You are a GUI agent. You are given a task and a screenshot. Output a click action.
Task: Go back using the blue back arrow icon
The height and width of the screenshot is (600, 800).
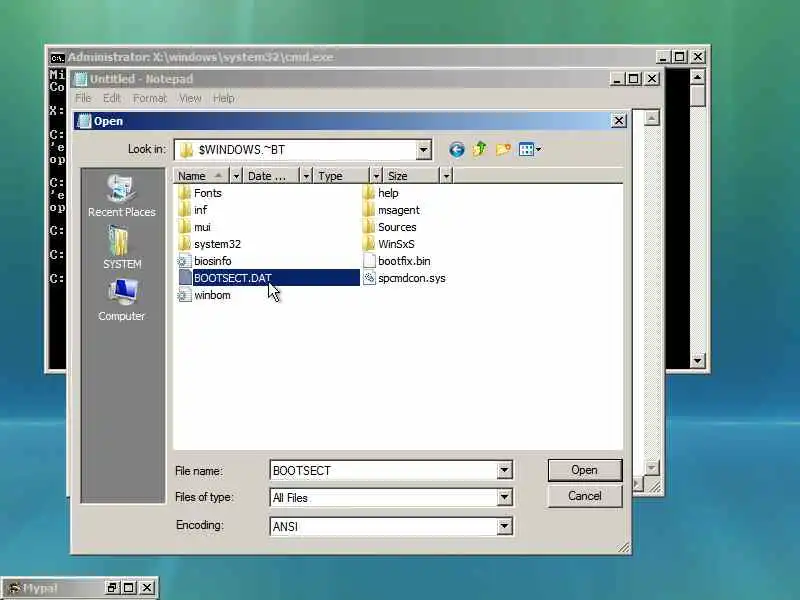457,149
